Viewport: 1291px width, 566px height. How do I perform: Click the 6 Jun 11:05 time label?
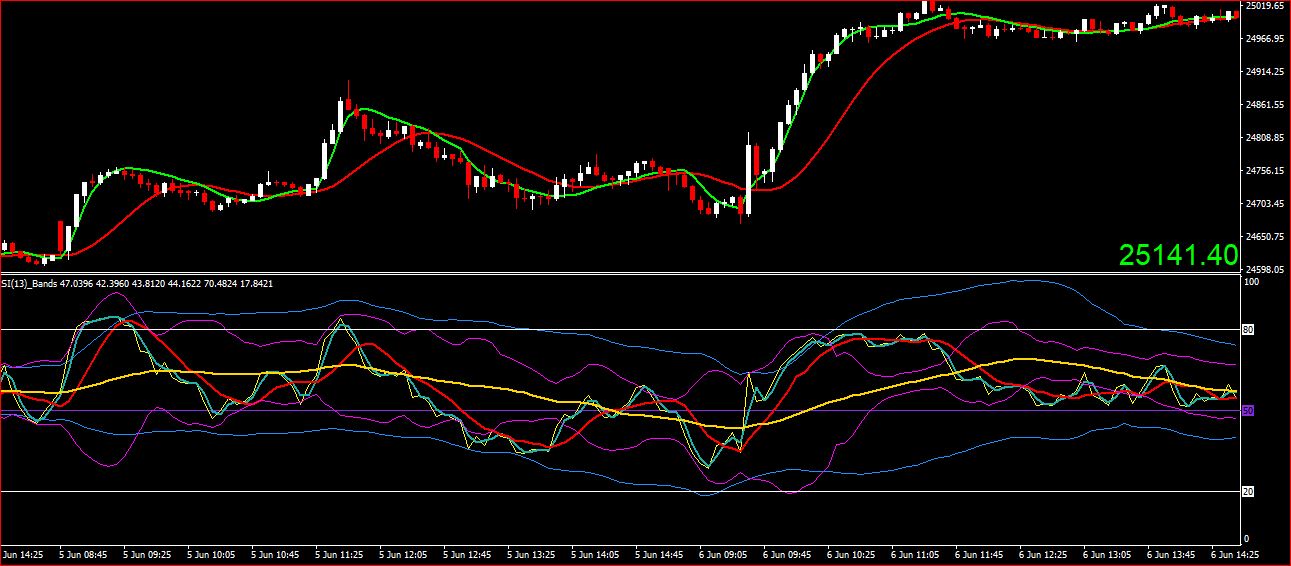tap(916, 553)
